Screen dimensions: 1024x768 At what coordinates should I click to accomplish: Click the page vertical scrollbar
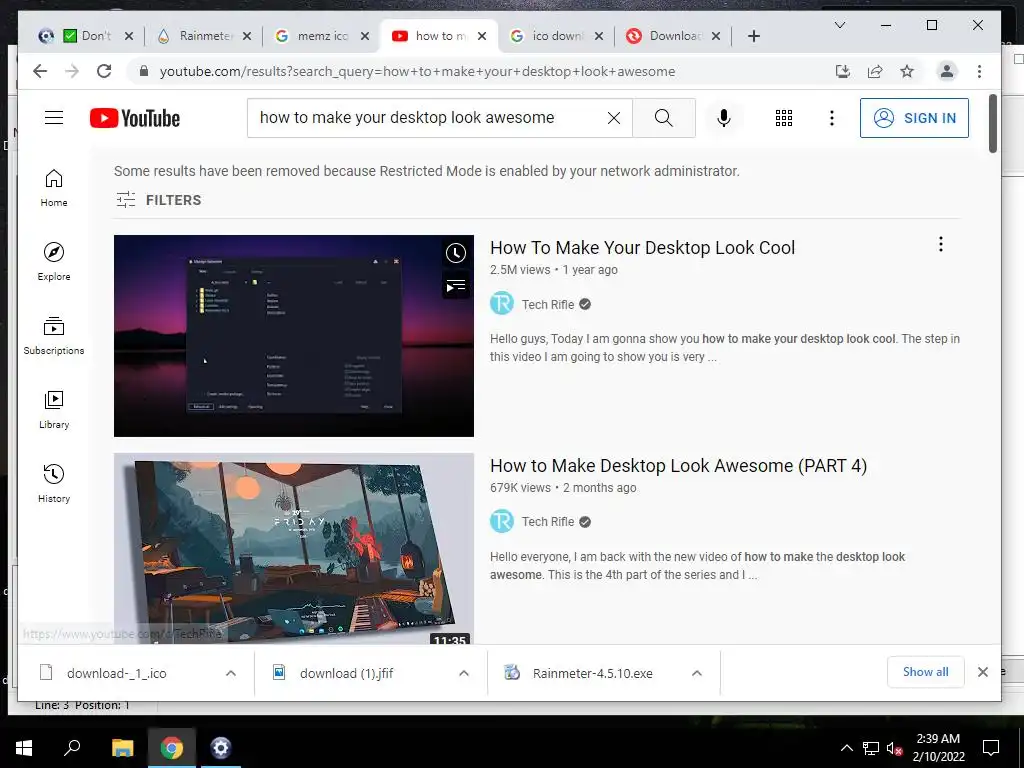(993, 123)
